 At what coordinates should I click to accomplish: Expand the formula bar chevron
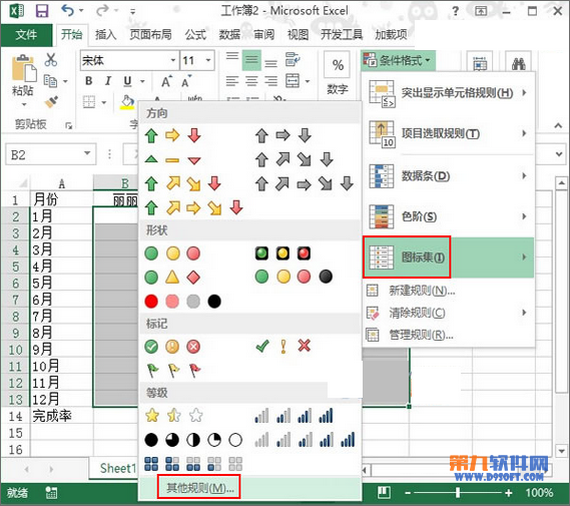(559, 153)
